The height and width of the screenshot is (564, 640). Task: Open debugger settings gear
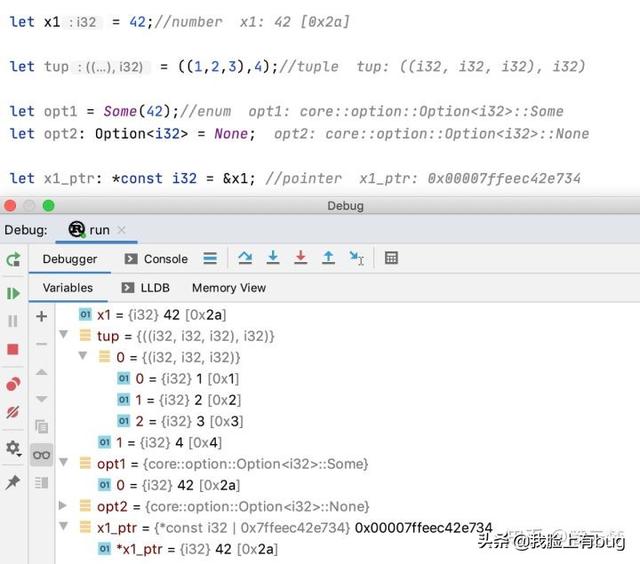13,448
